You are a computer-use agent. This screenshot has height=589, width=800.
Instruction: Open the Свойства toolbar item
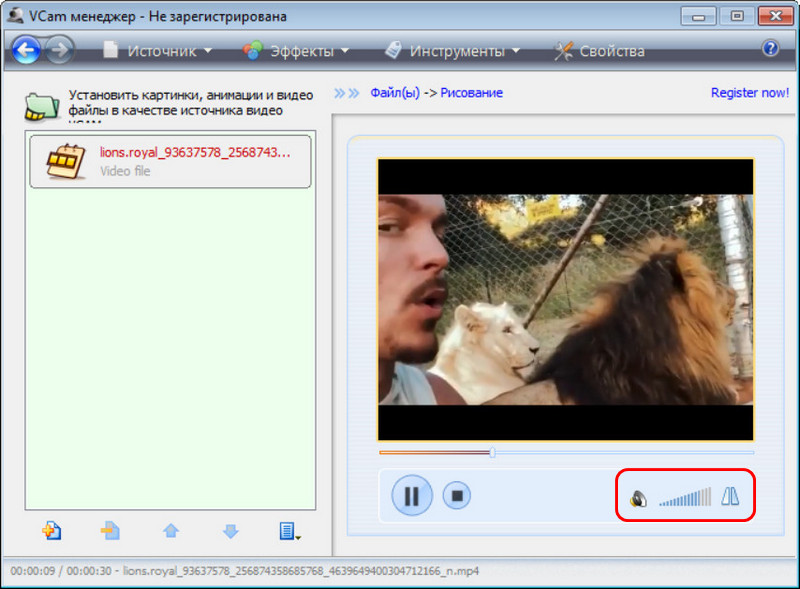[x=600, y=51]
